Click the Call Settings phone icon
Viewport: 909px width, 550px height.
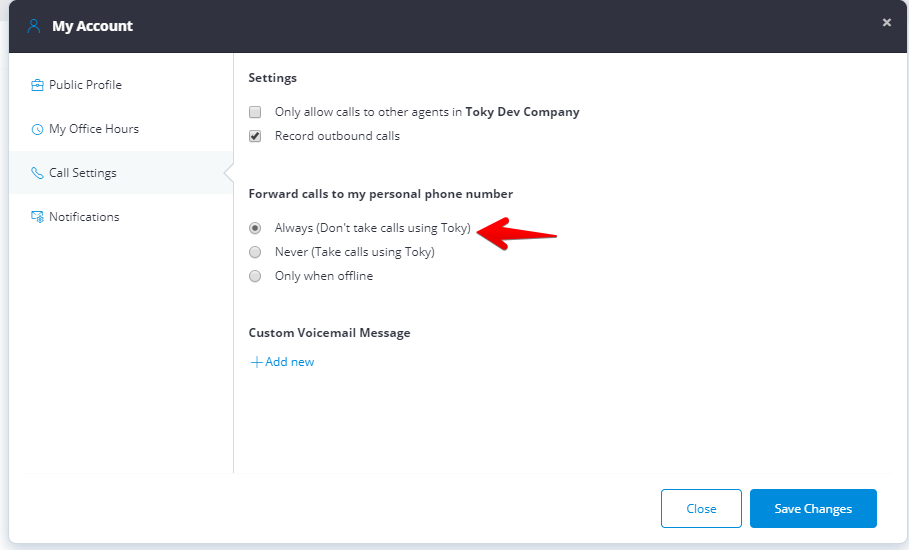click(x=38, y=173)
